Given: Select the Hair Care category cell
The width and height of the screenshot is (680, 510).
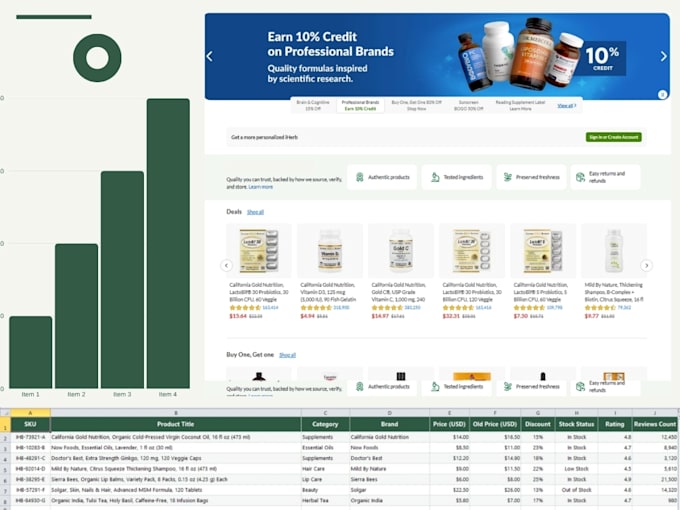Looking at the screenshot, I should [x=325, y=469].
